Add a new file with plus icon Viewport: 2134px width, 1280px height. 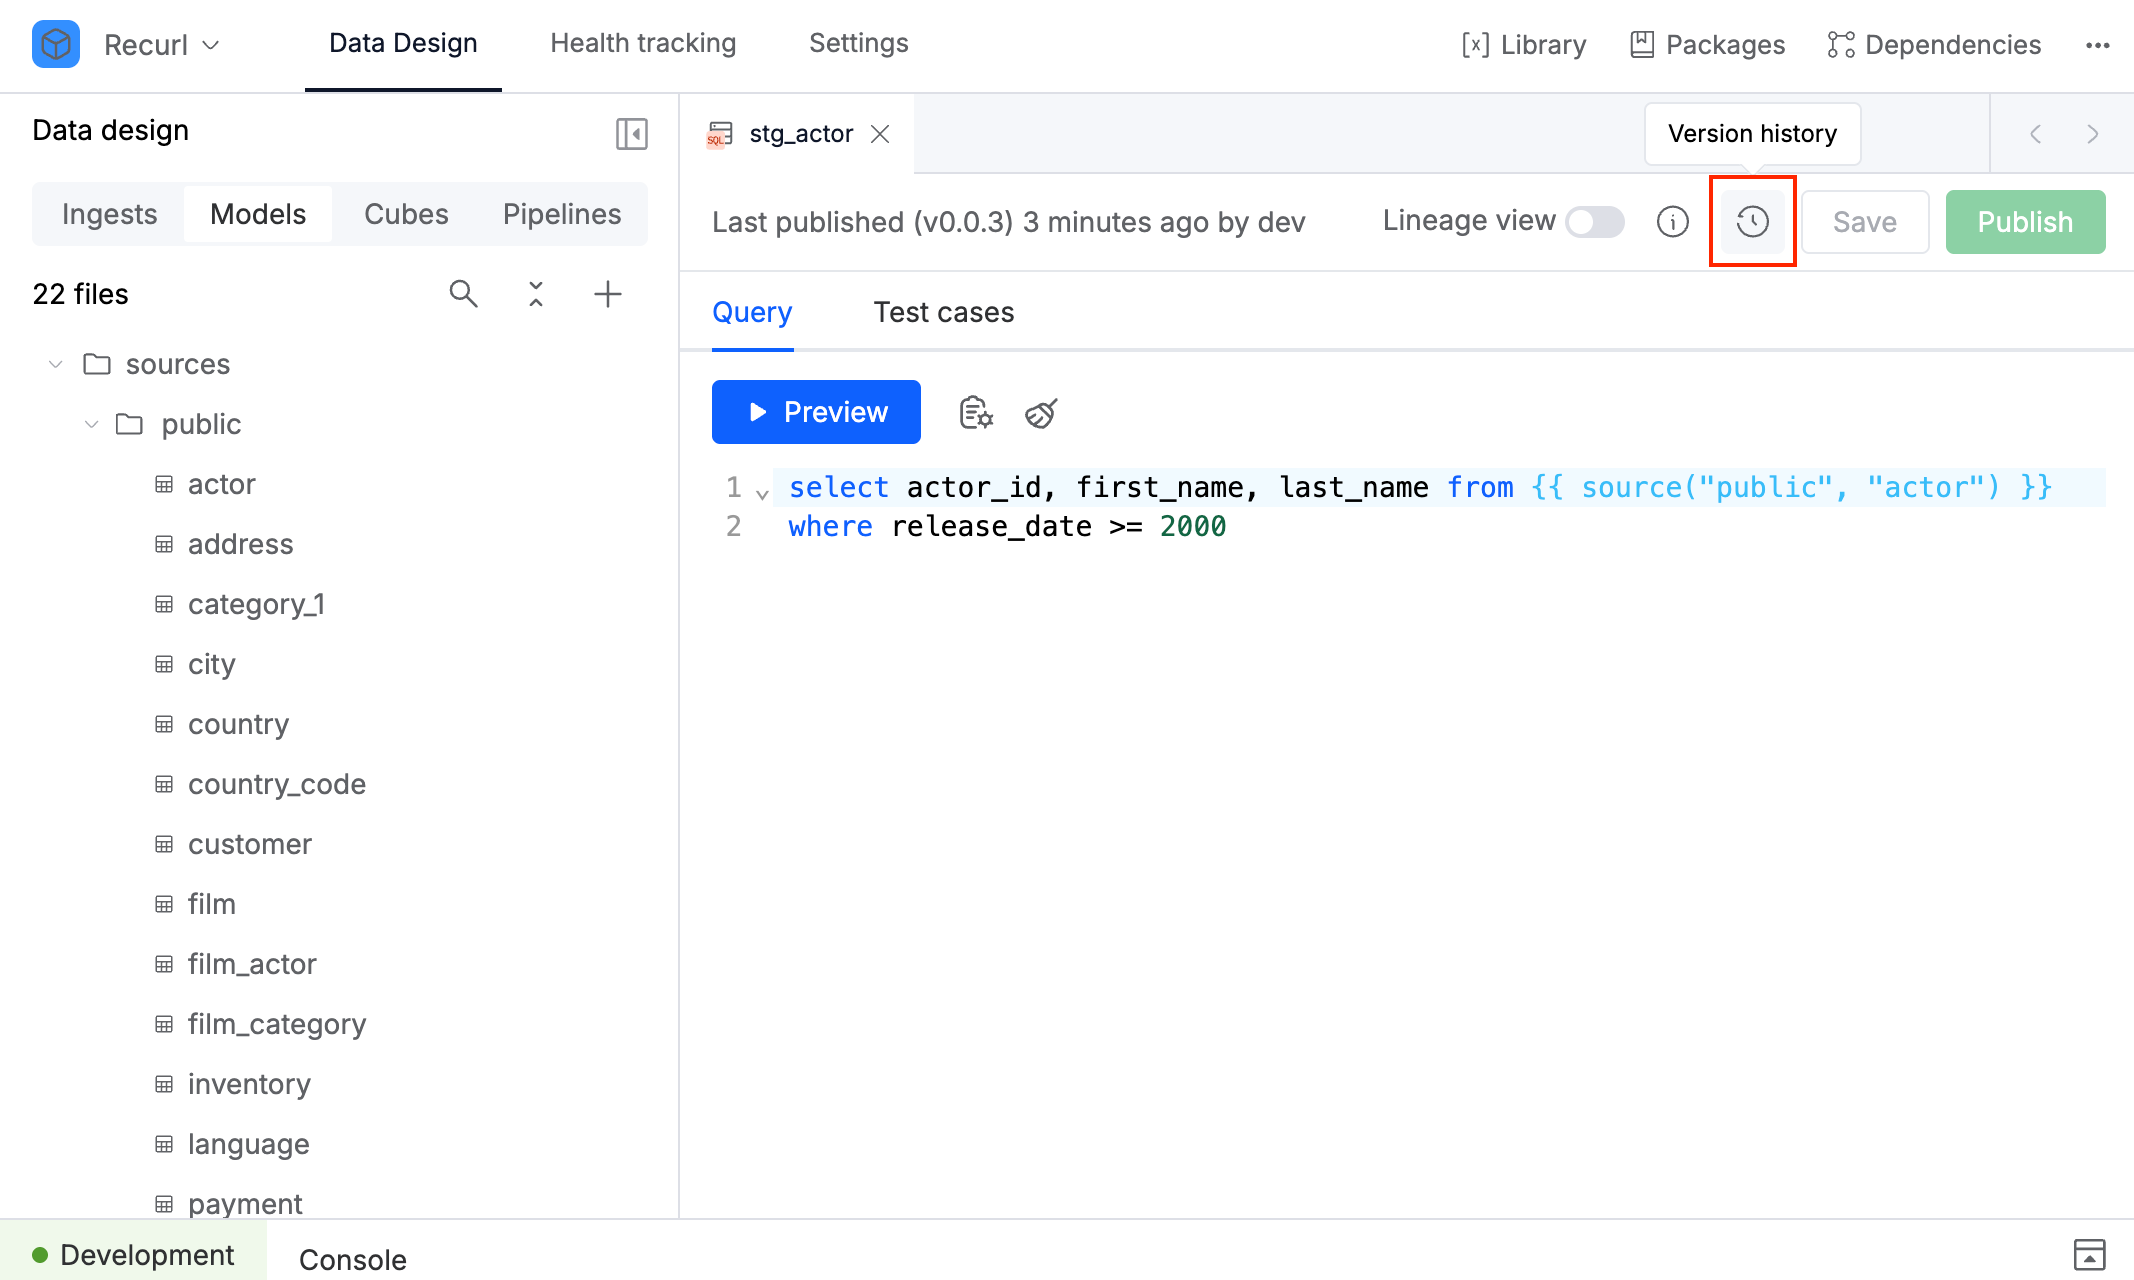pos(607,294)
